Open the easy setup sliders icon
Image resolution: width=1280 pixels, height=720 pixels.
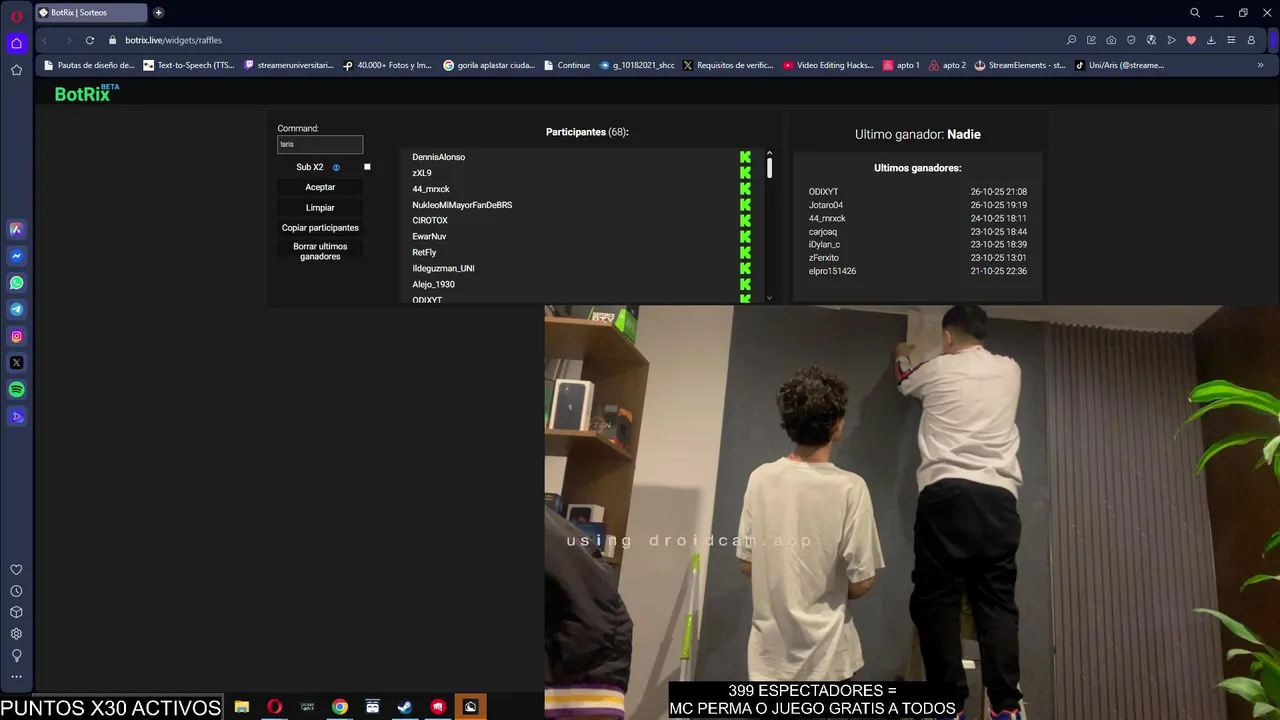pyautogui.click(x=1231, y=40)
